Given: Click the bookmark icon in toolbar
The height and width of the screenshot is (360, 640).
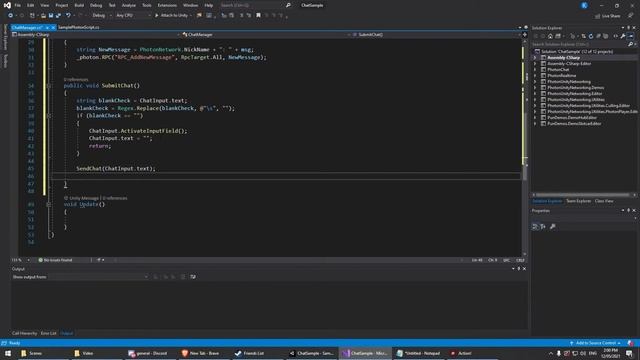Looking at the screenshot, I should coord(258,16).
